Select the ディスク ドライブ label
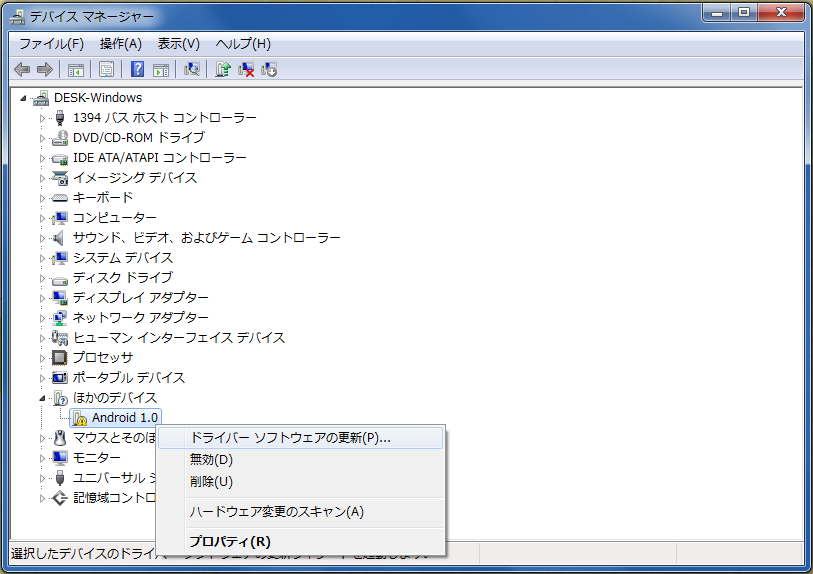813x574 pixels. pos(122,277)
